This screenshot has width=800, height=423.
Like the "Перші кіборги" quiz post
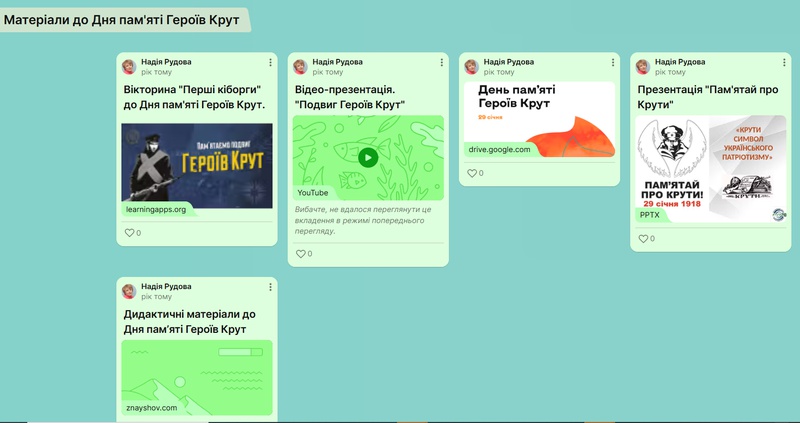129,233
